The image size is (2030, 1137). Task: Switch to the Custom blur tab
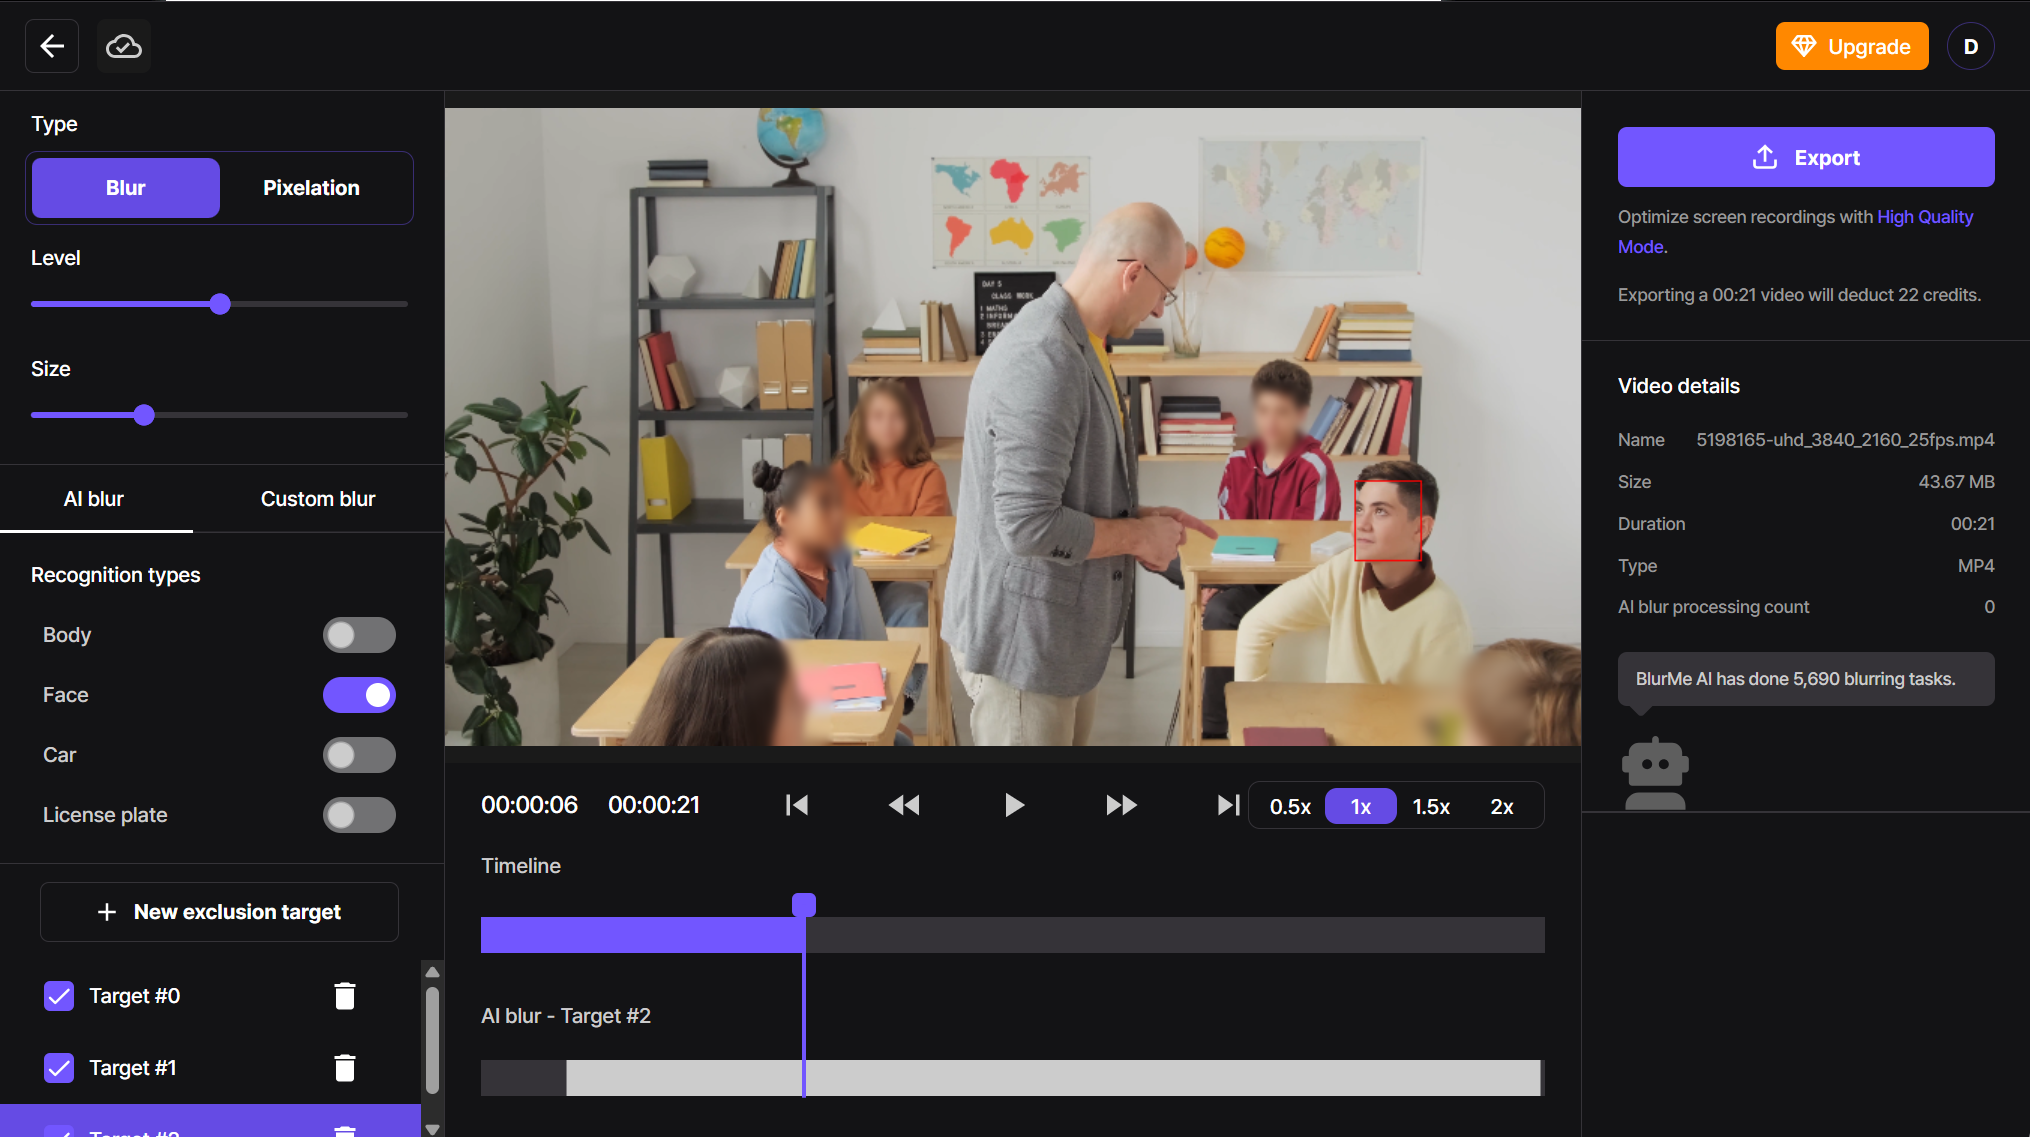coord(318,499)
